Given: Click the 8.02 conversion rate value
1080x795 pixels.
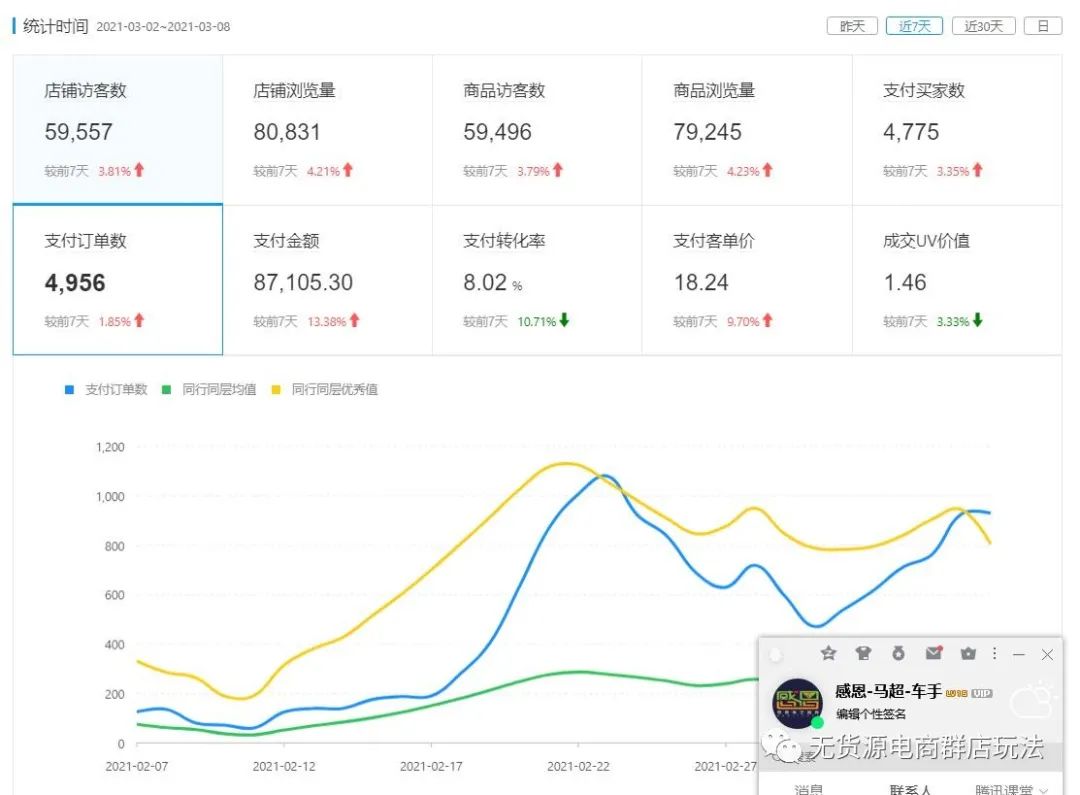Looking at the screenshot, I should pyautogui.click(x=485, y=282).
